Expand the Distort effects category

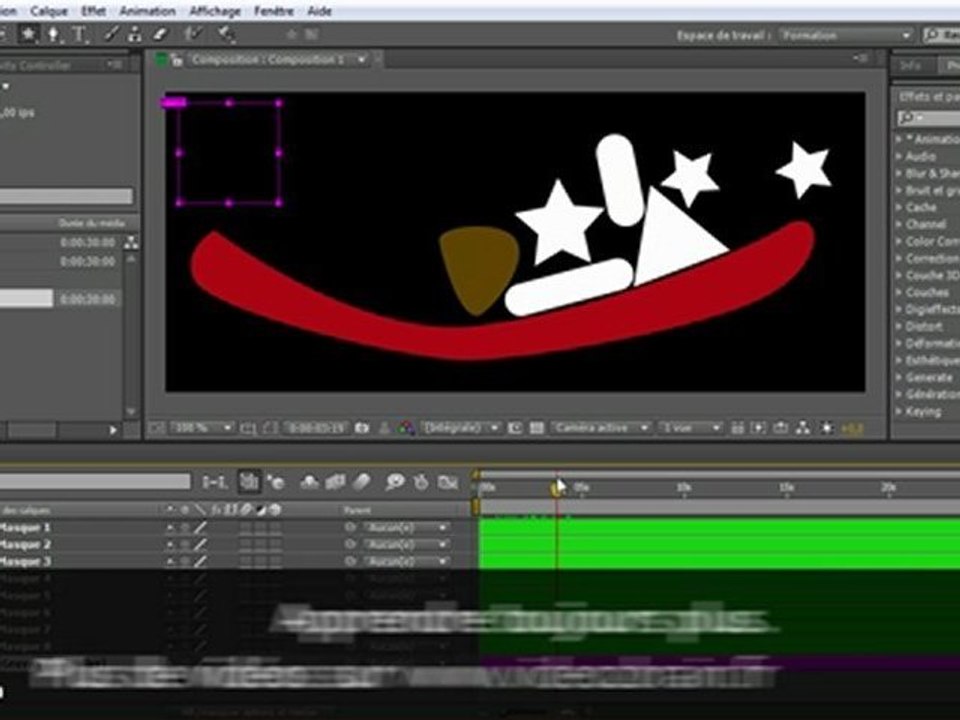(899, 326)
